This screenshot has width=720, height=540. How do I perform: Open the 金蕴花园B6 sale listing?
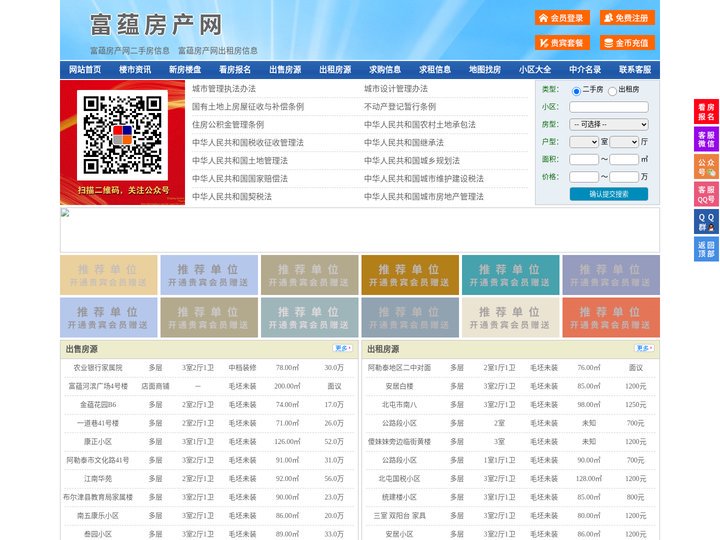tap(98, 405)
